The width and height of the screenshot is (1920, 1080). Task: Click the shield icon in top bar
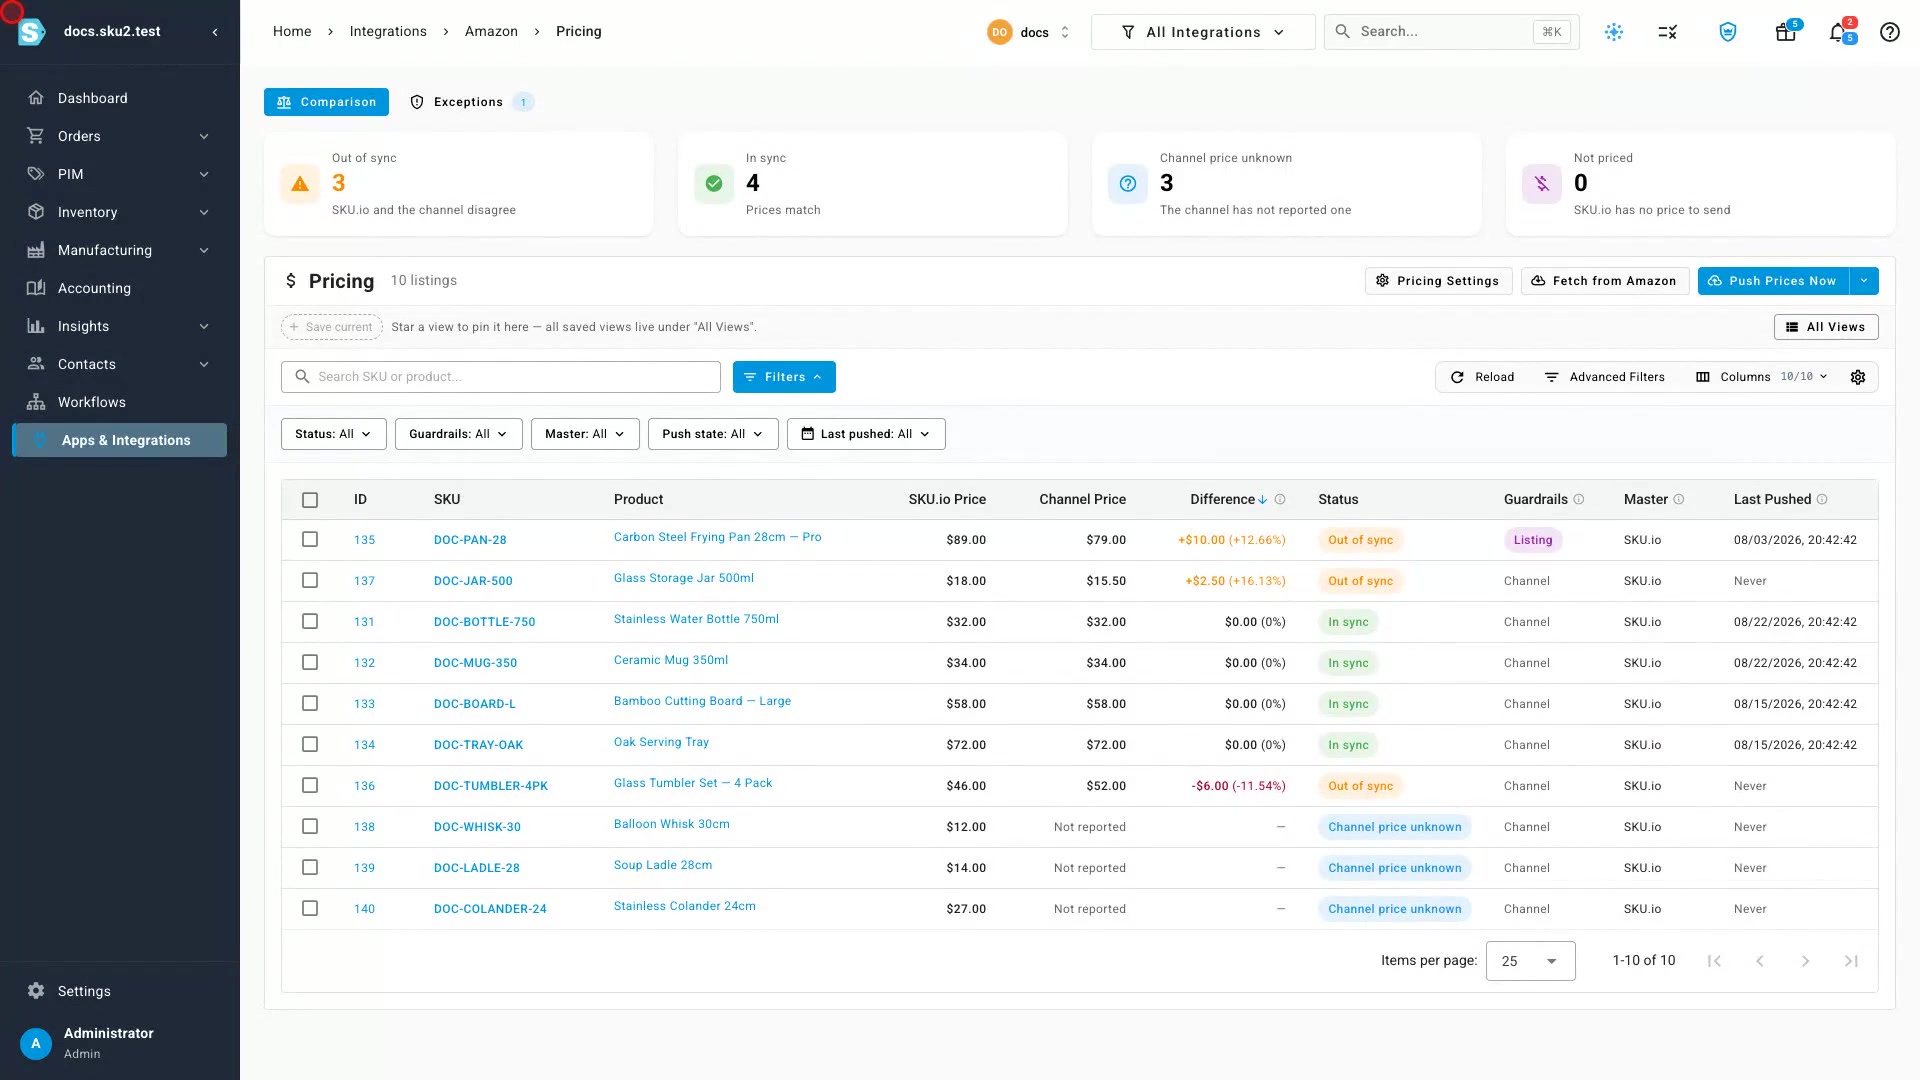(1727, 32)
